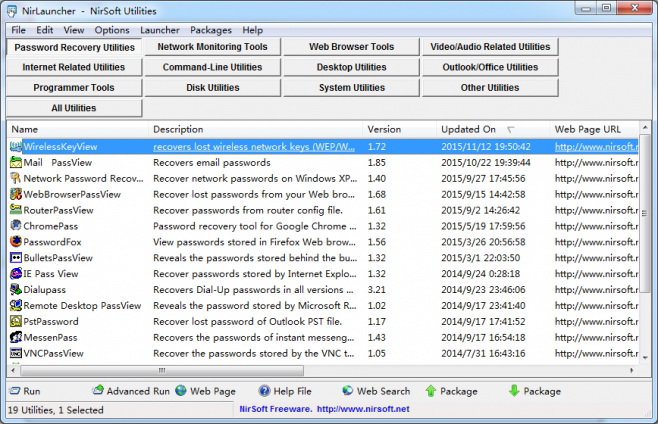Click the MessenPass icon
The width and height of the screenshot is (658, 424).
(x=16, y=337)
